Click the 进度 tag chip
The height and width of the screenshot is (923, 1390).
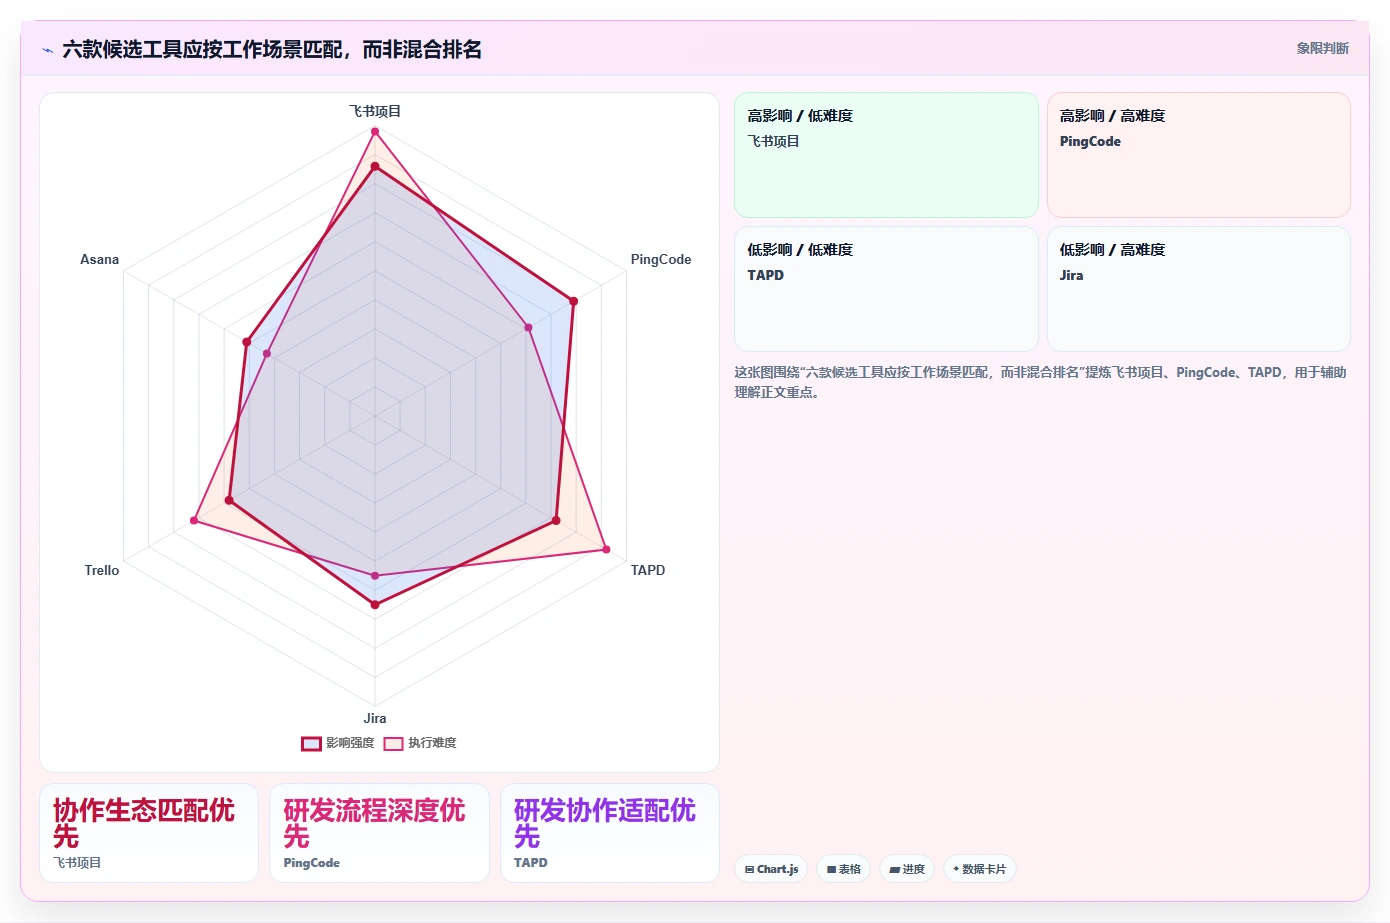tap(907, 869)
